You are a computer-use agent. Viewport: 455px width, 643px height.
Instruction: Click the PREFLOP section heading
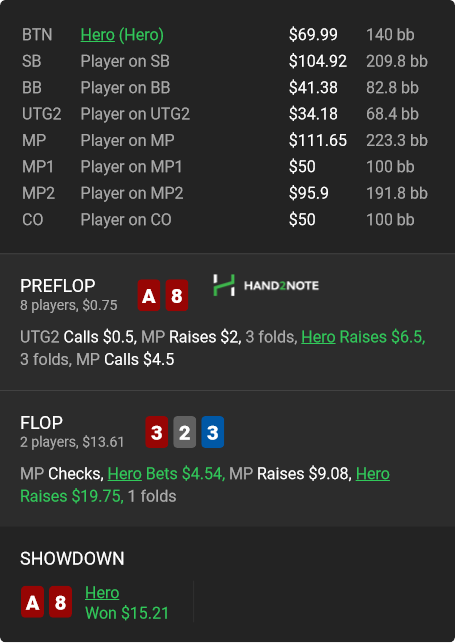coord(58,286)
